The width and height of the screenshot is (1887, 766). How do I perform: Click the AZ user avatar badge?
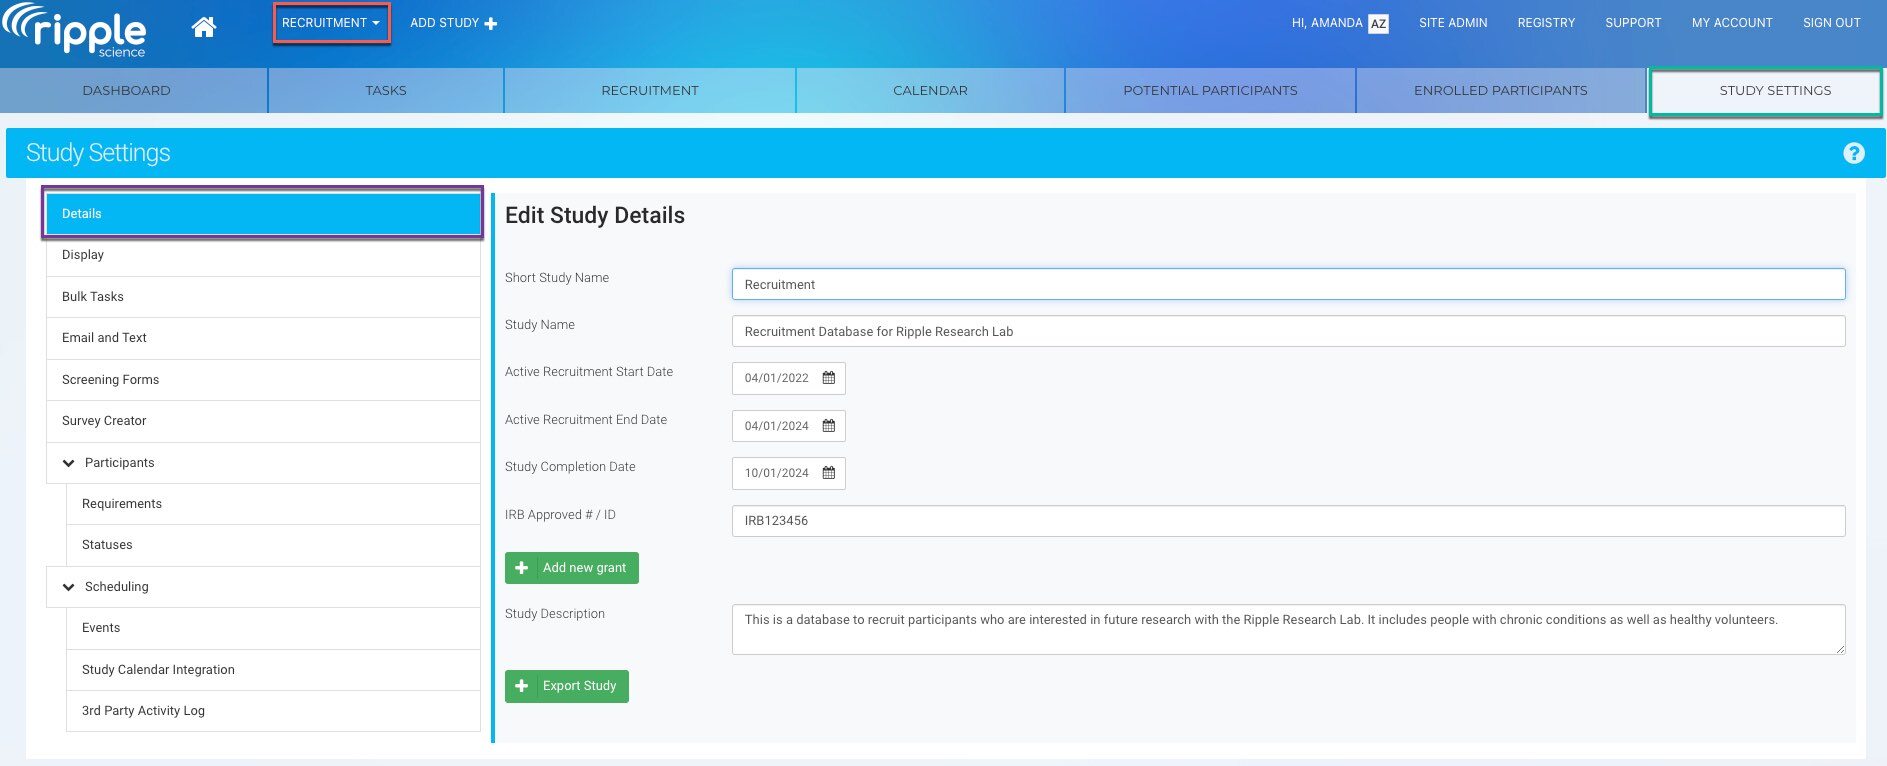click(x=1378, y=24)
